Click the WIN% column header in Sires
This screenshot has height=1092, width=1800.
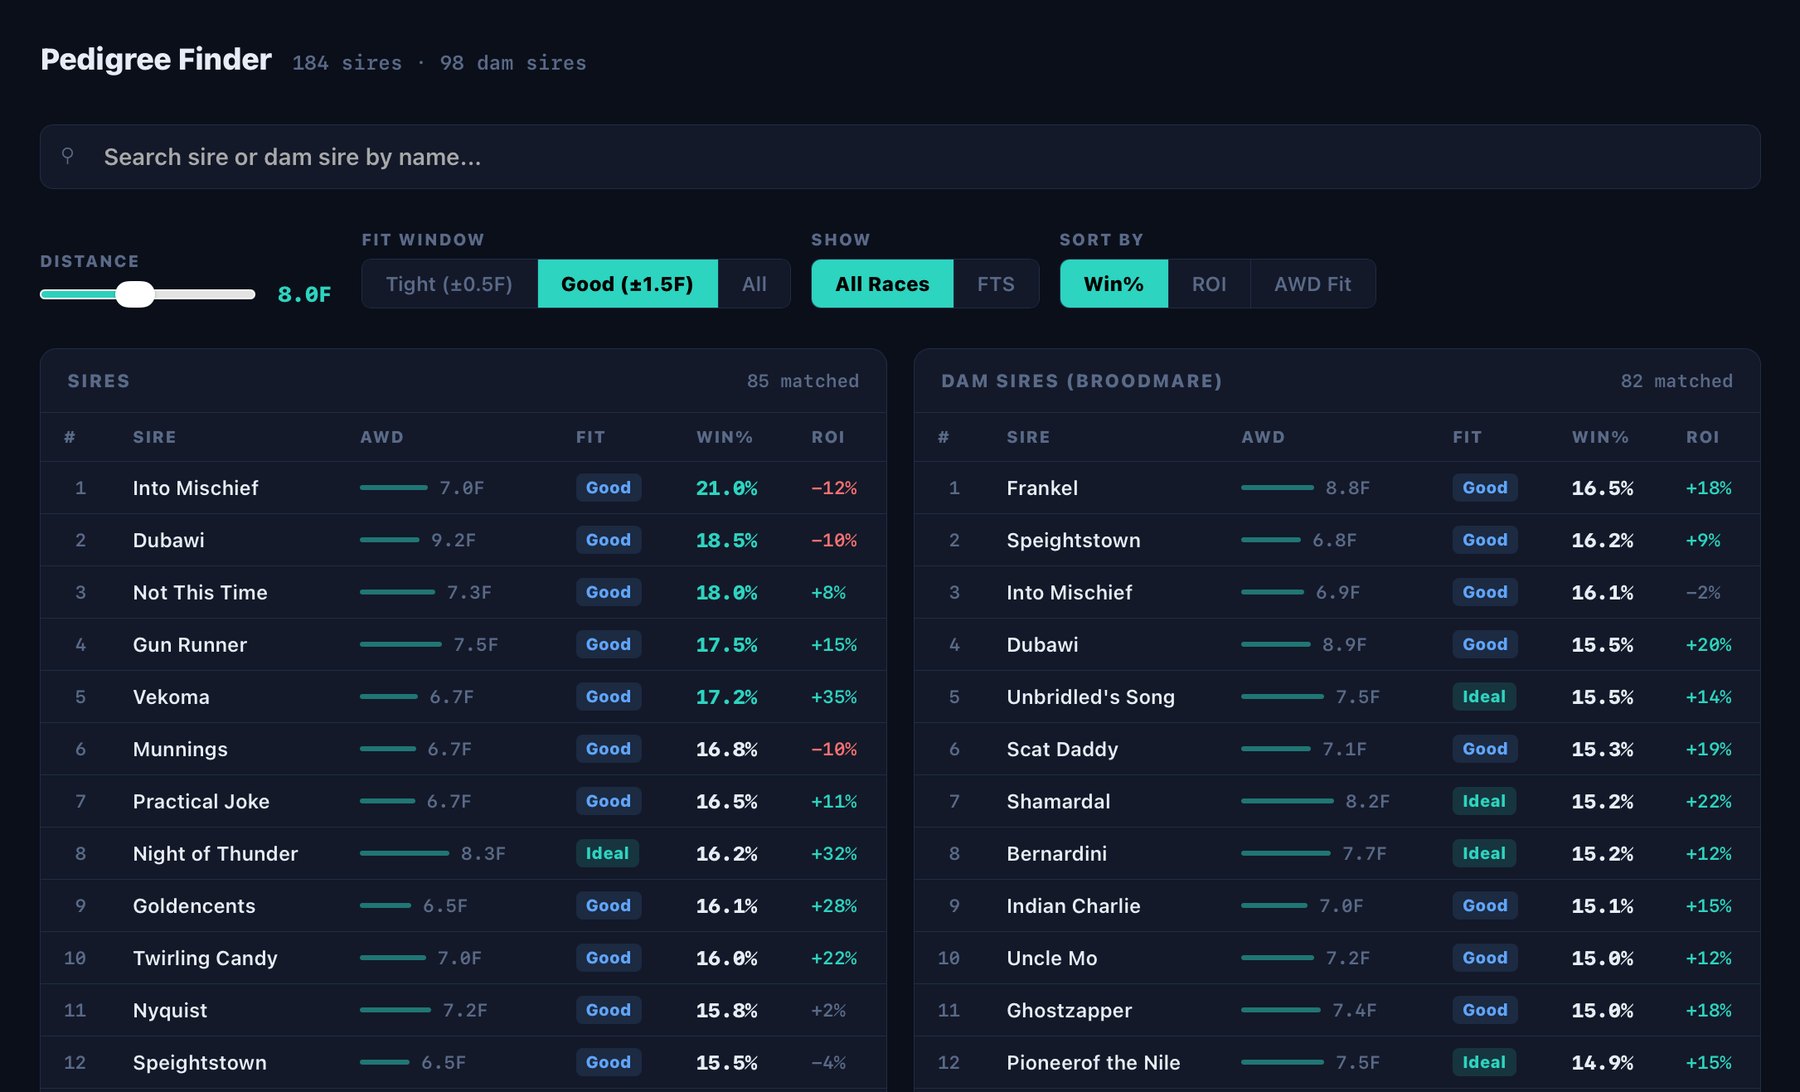pyautogui.click(x=724, y=437)
